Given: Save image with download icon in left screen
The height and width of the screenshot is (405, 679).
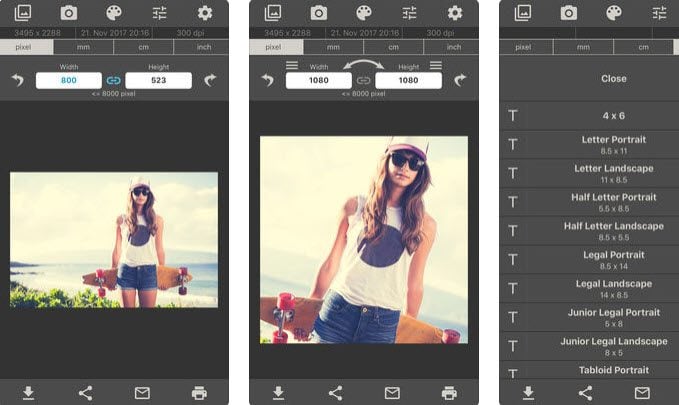Looking at the screenshot, I should coord(29,393).
